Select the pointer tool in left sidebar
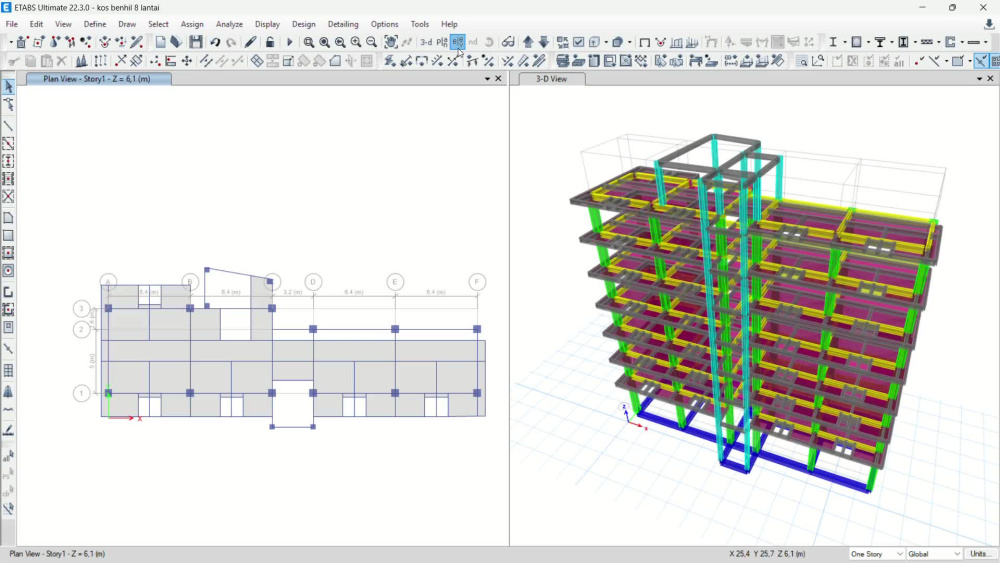Screen dimensions: 1000x563 [x=8, y=86]
